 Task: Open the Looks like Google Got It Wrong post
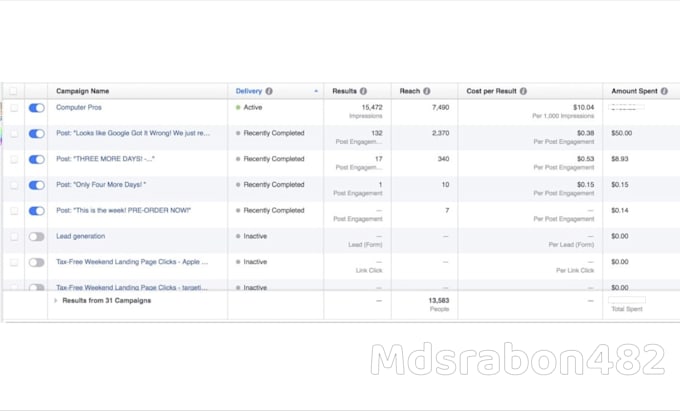pyautogui.click(x=133, y=133)
